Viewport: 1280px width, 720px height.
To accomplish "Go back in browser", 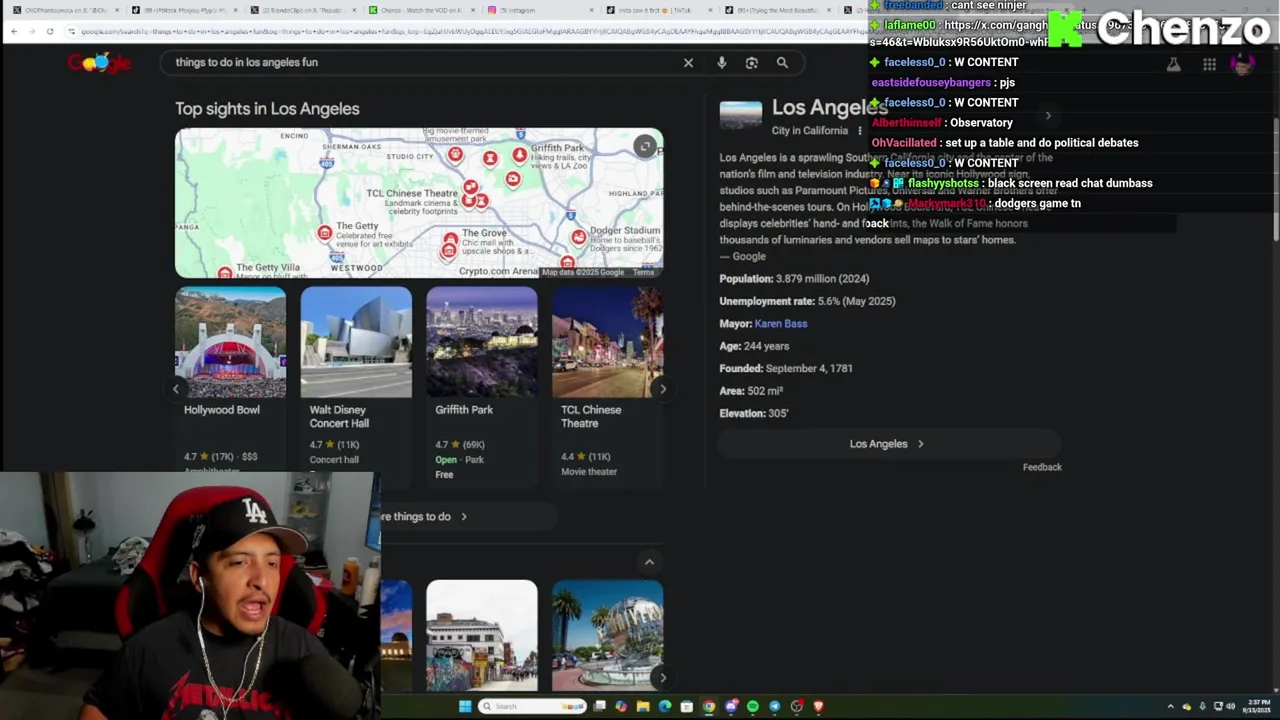I will [14, 31].
